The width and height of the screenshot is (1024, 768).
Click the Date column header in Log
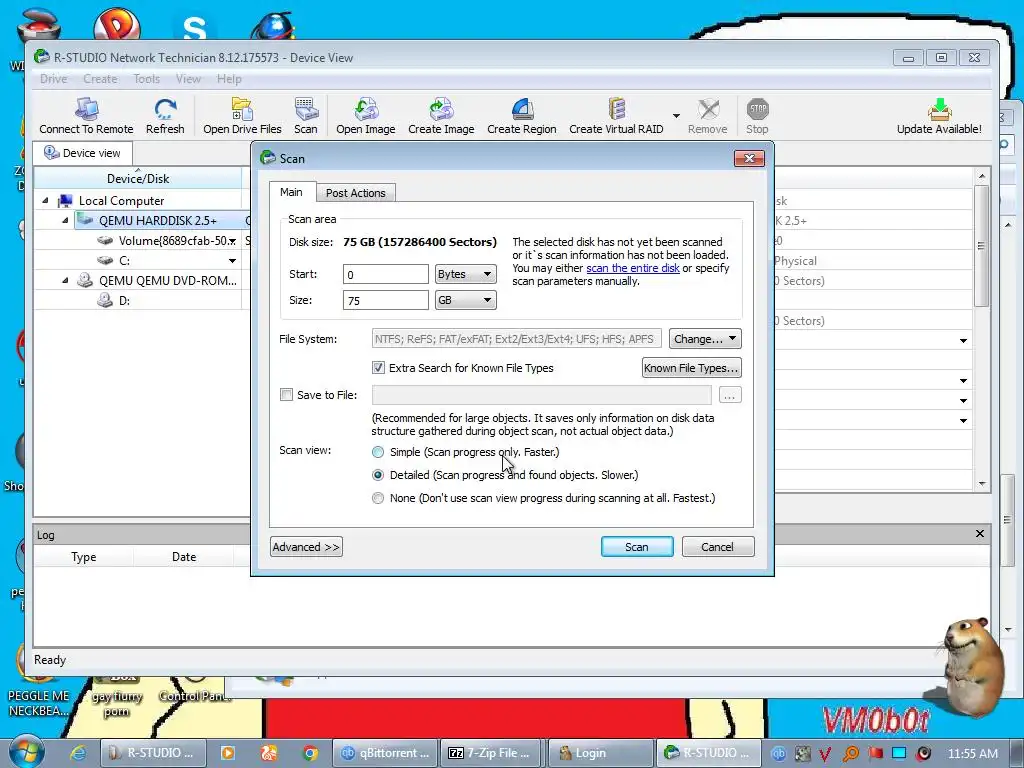click(x=184, y=556)
